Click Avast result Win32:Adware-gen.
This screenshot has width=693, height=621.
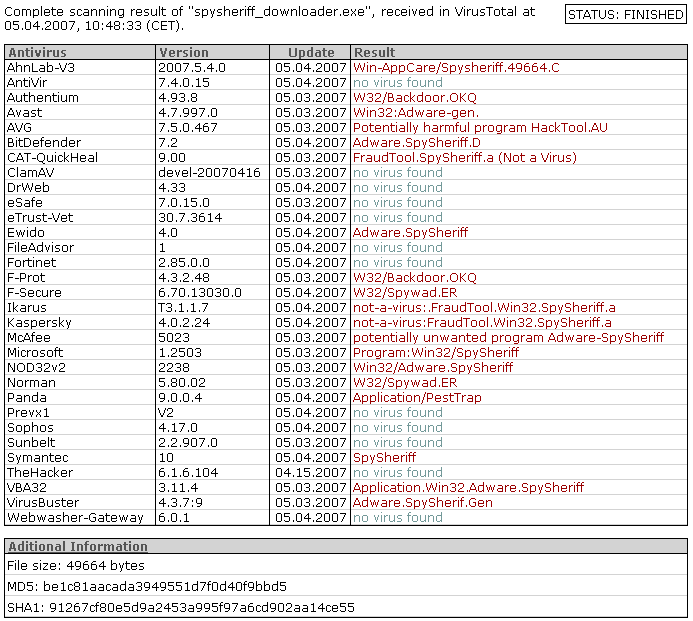coord(416,113)
